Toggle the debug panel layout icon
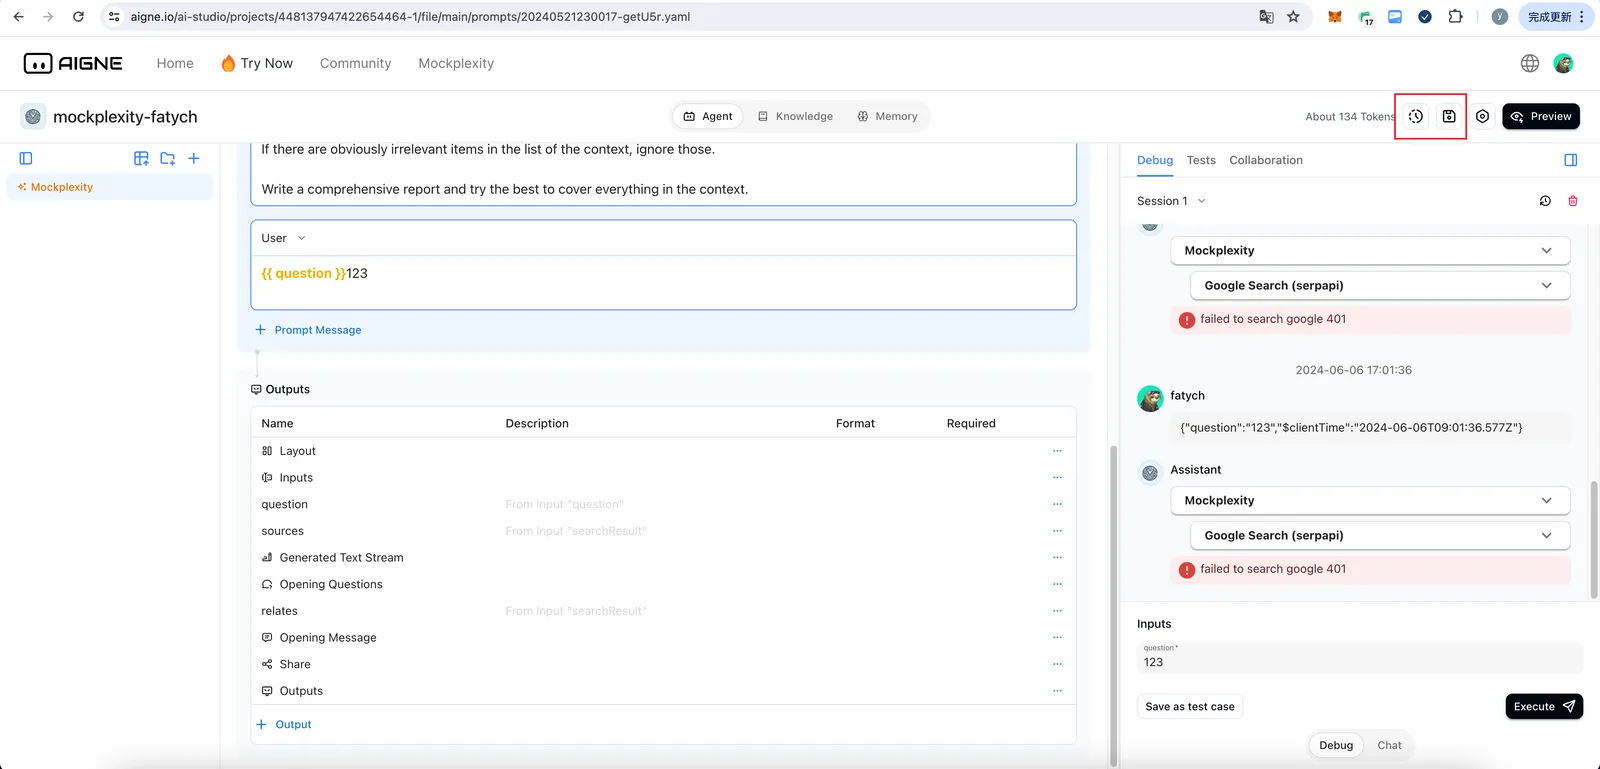1600x769 pixels. click(1571, 160)
